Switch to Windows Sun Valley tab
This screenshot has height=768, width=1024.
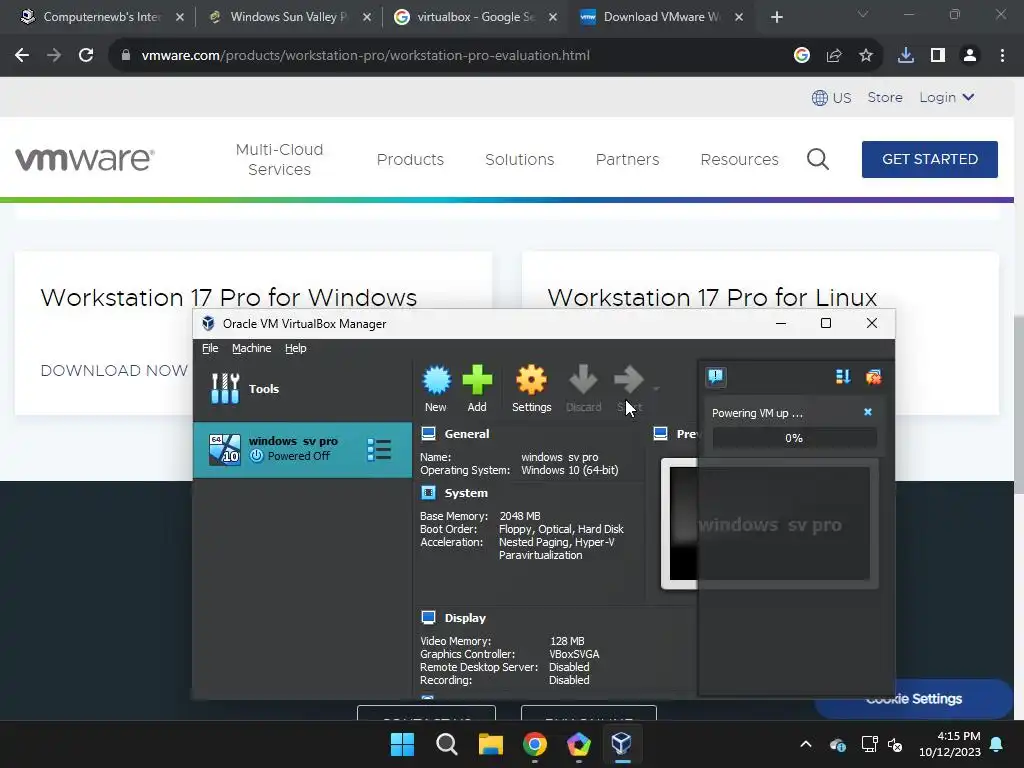pos(288,17)
